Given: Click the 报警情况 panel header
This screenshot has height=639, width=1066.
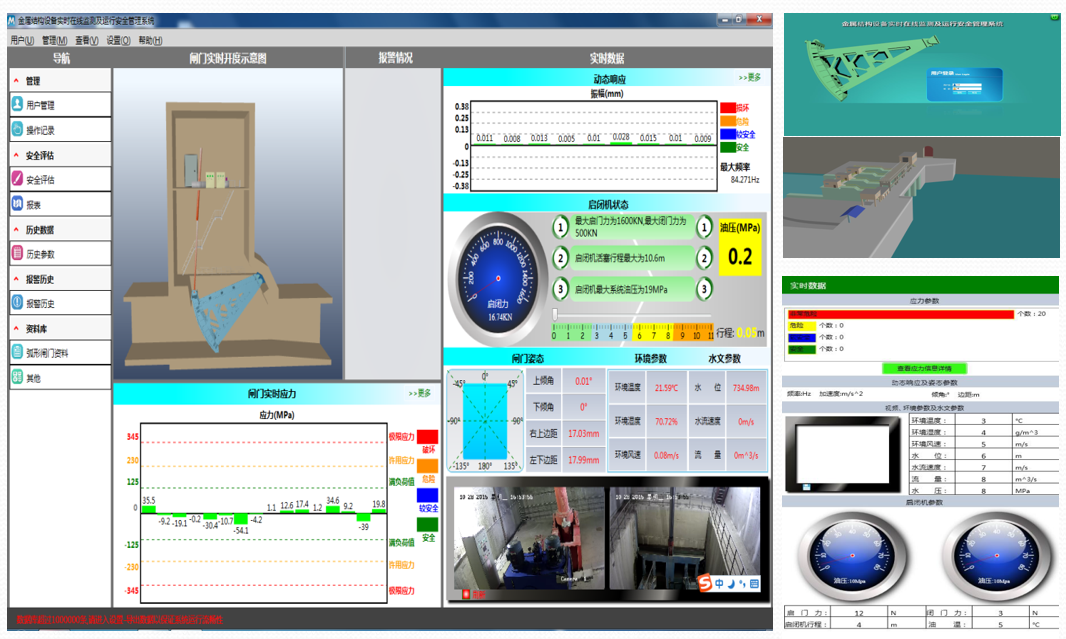Looking at the screenshot, I should pyautogui.click(x=395, y=58).
